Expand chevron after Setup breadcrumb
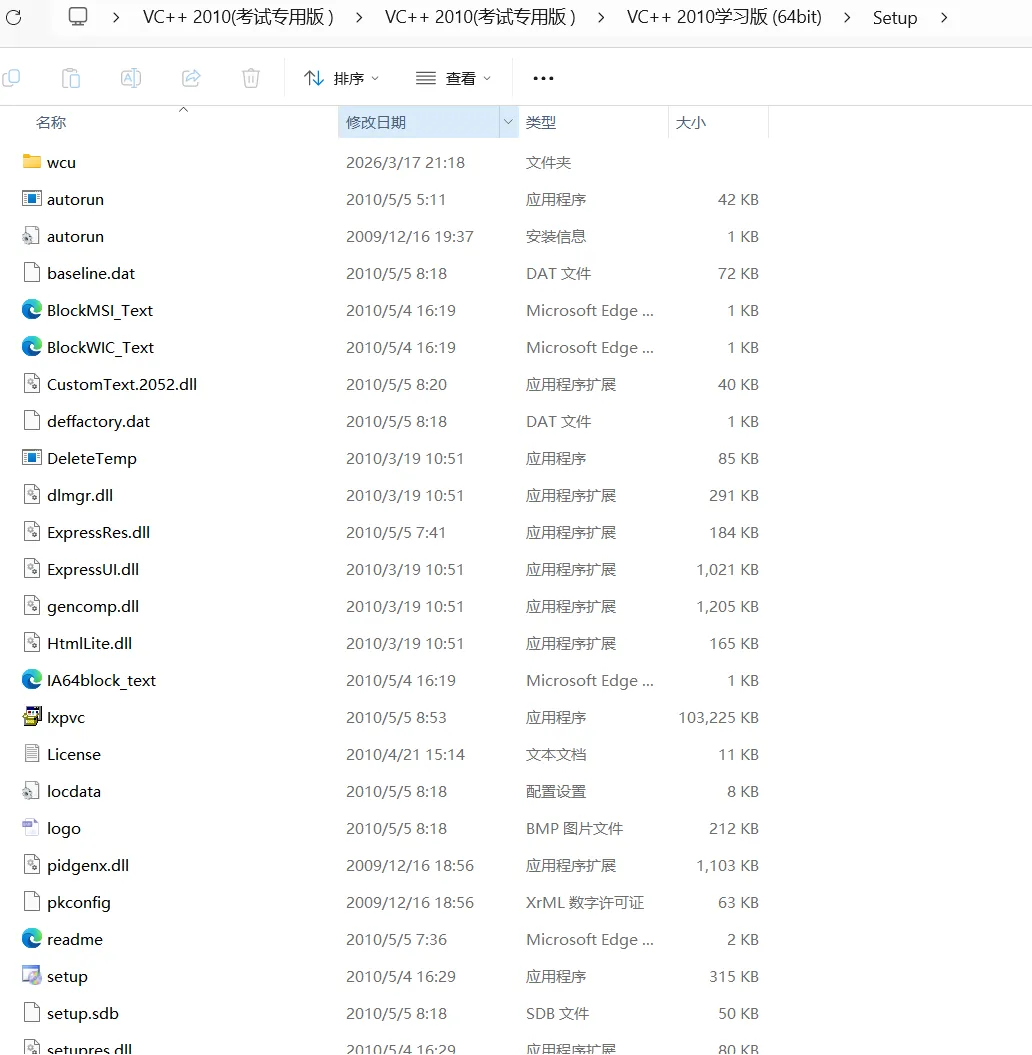Image resolution: width=1032 pixels, height=1055 pixels. (x=945, y=17)
